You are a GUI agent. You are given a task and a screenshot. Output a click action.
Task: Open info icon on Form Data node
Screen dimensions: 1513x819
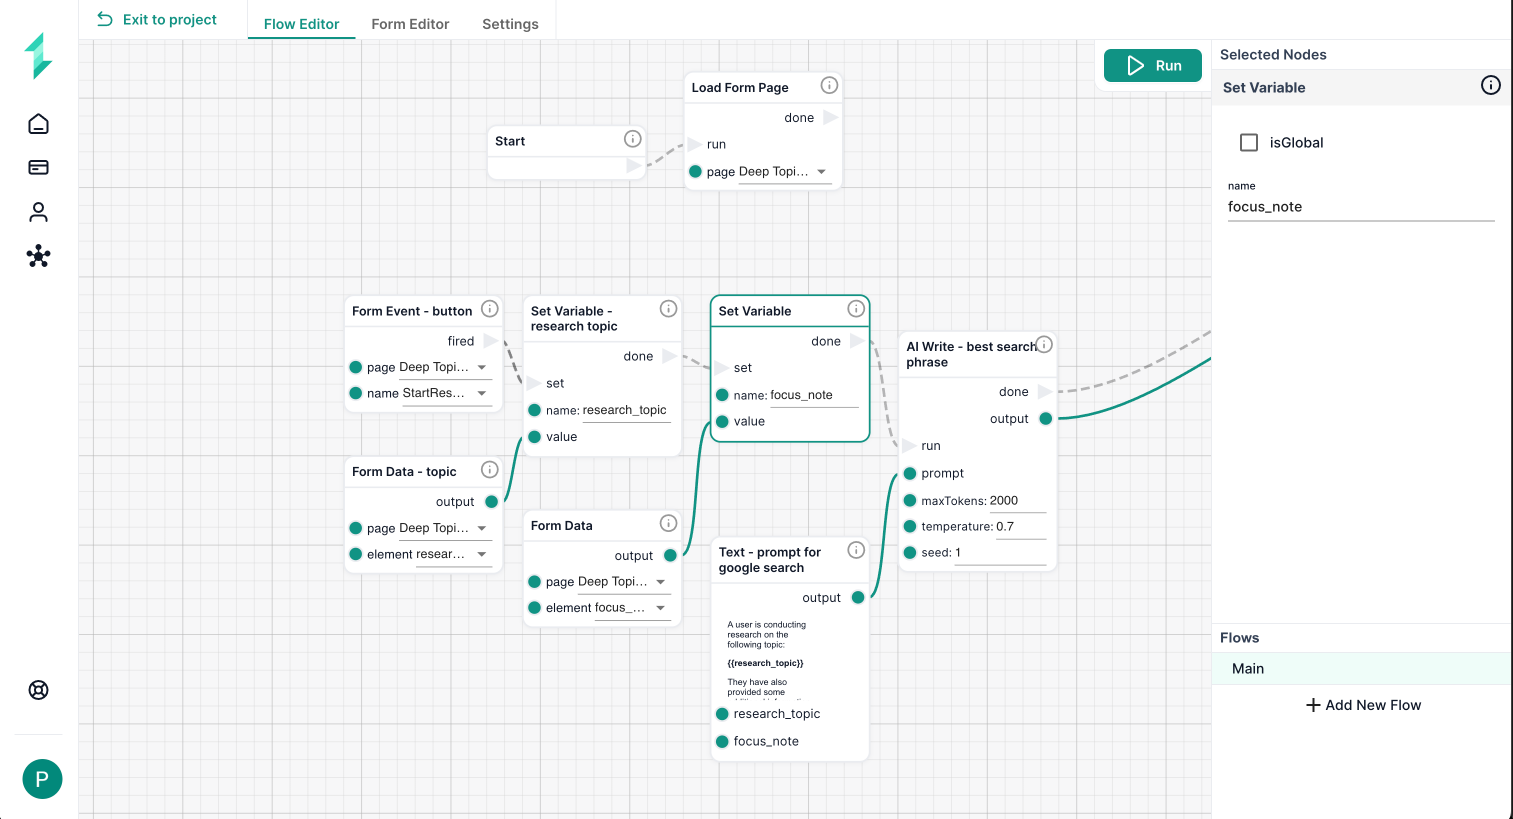click(669, 523)
